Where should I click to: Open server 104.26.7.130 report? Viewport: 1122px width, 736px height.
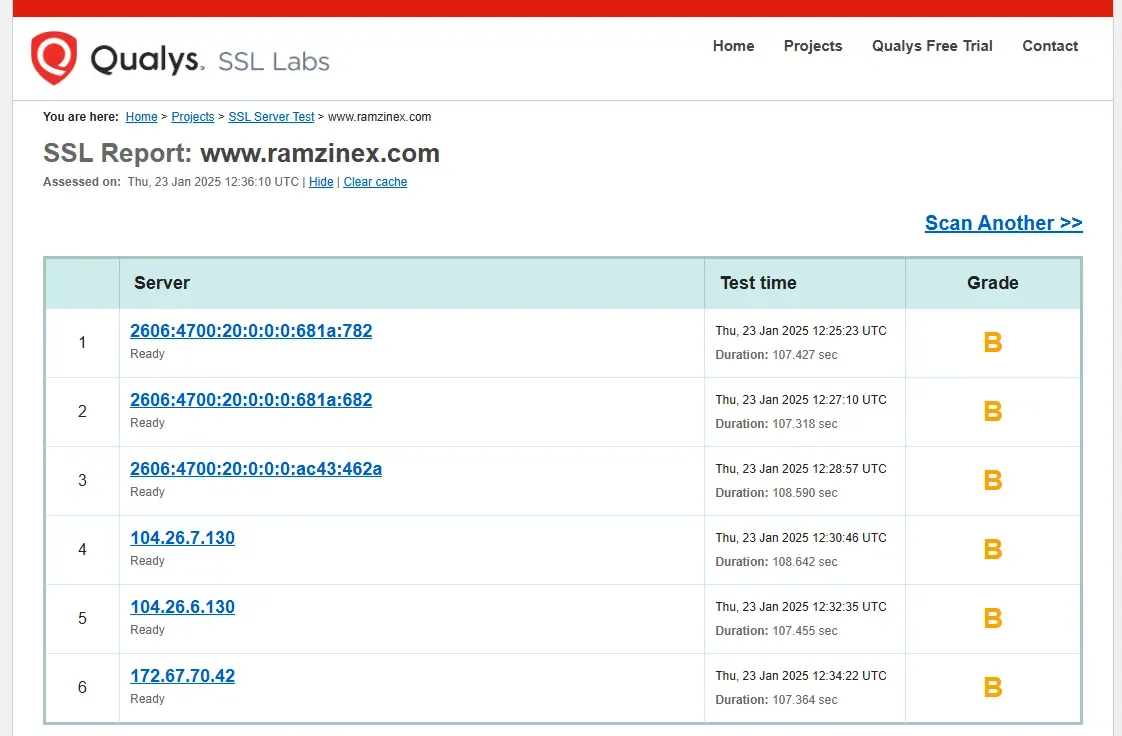point(182,537)
